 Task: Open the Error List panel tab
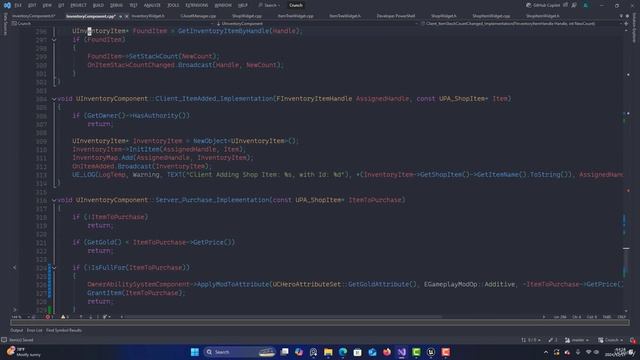point(34,330)
